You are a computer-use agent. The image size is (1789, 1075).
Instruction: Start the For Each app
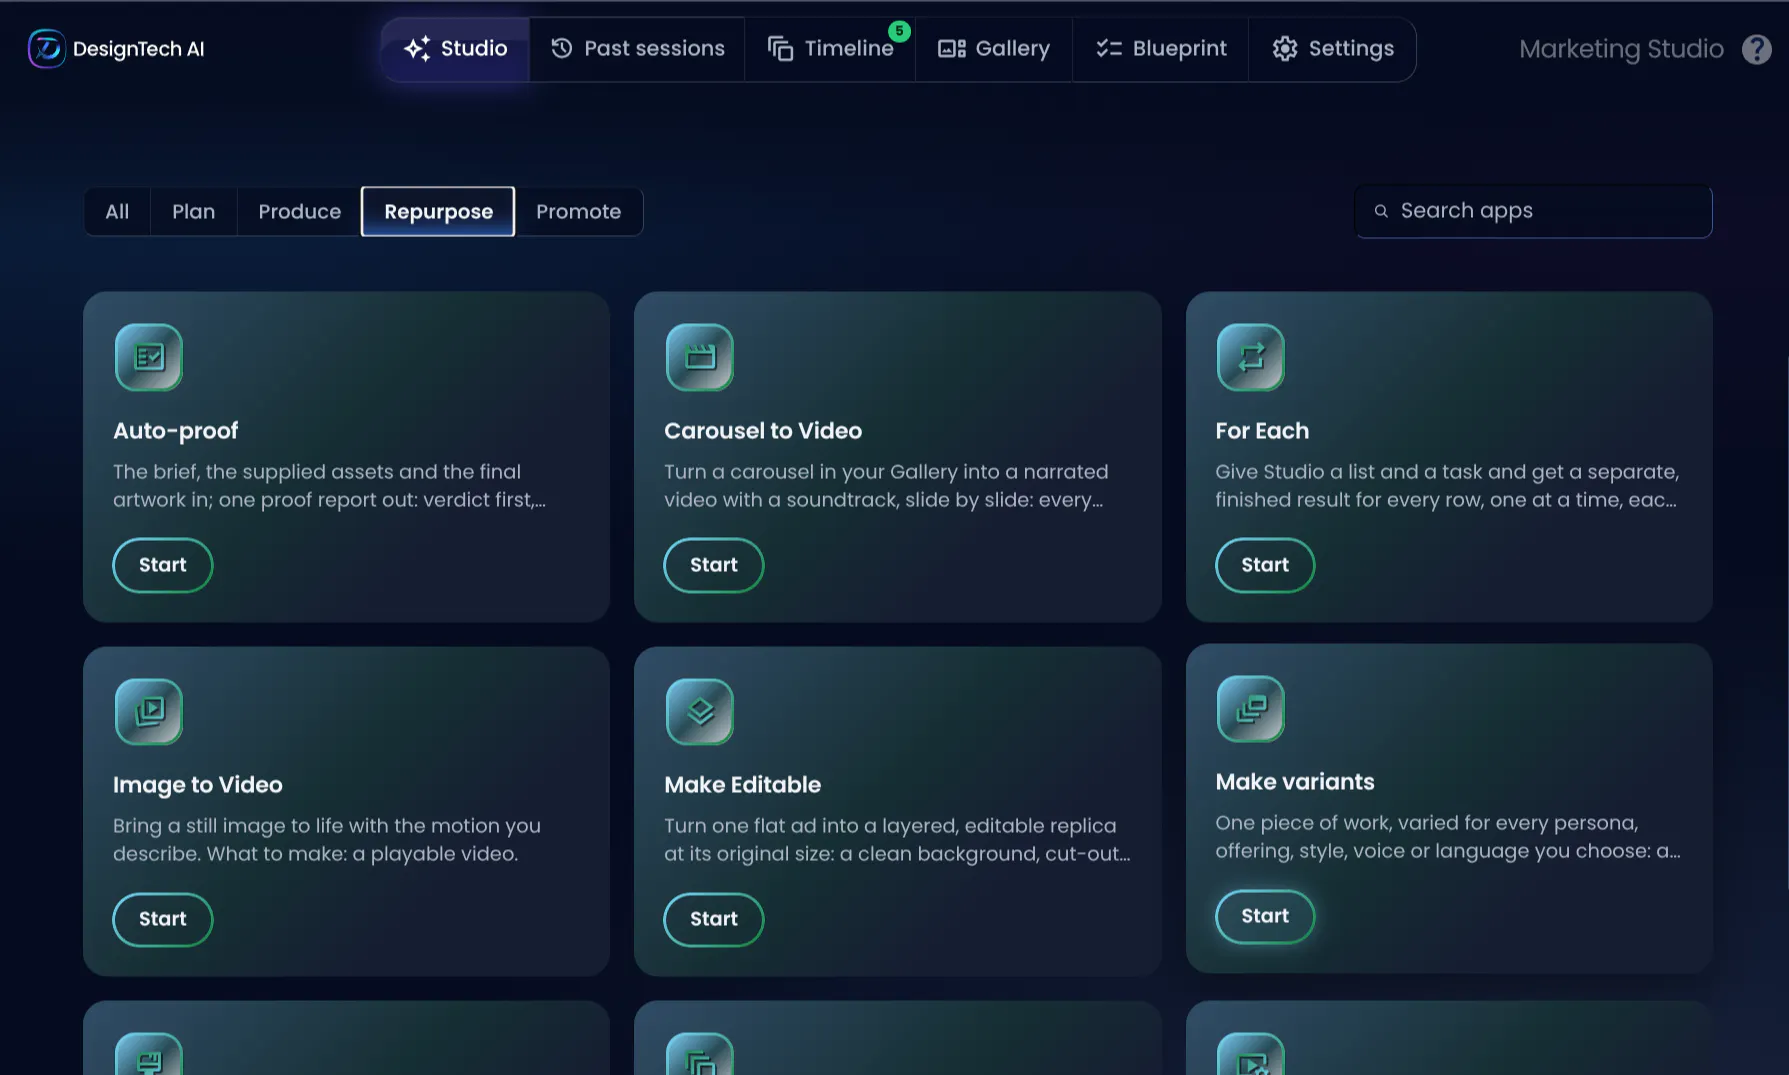(x=1265, y=565)
